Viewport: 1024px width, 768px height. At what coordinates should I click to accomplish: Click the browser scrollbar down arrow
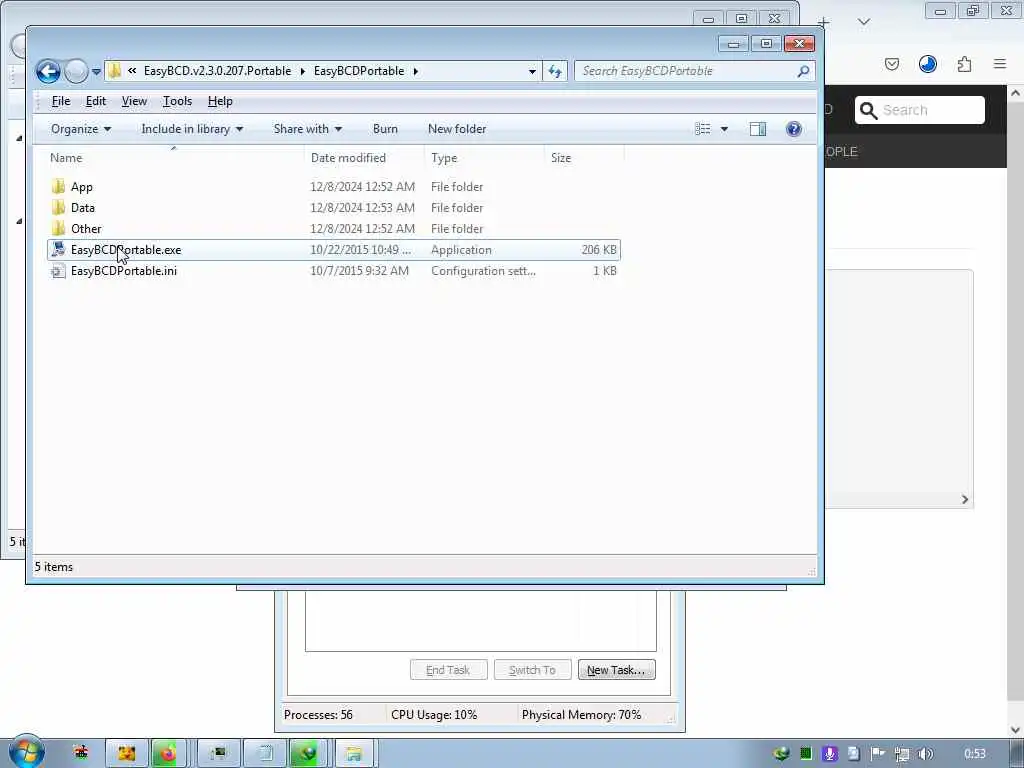[x=1015, y=729]
